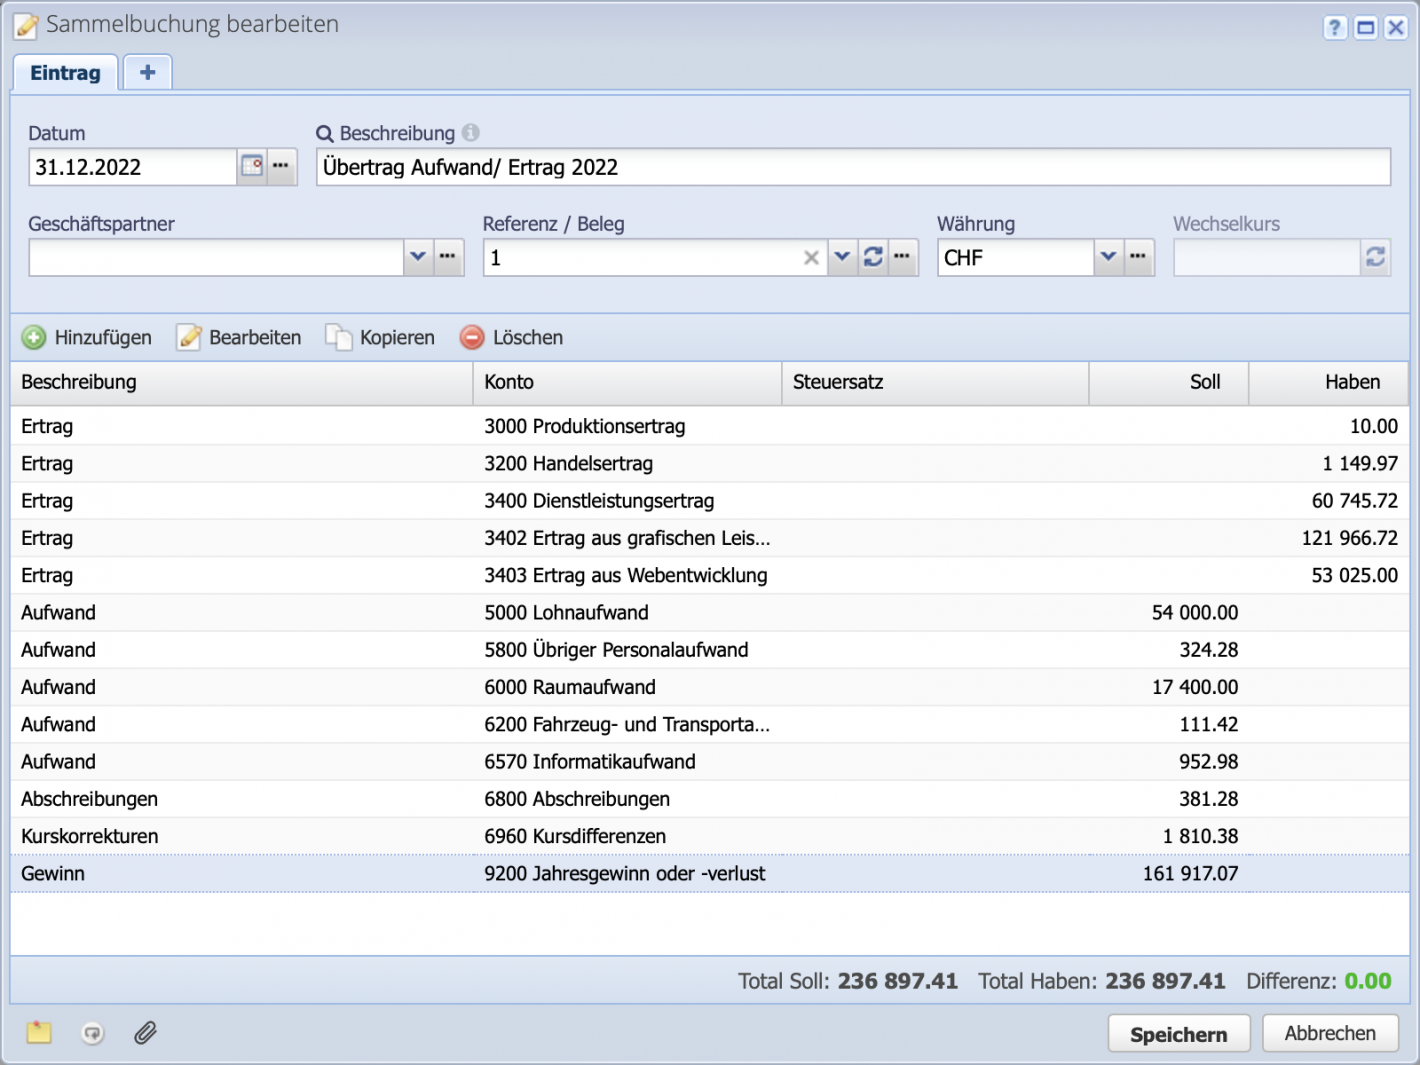The height and width of the screenshot is (1065, 1420).
Task: Add a new tab with the plus tab
Action: (x=147, y=73)
